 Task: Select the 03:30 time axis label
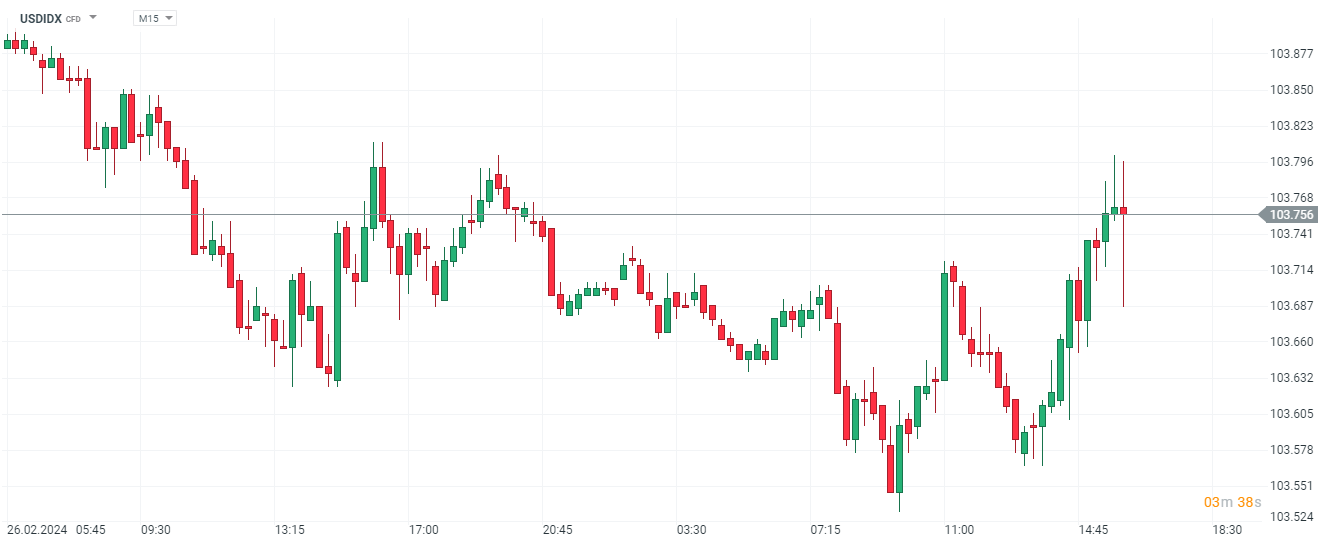click(691, 529)
